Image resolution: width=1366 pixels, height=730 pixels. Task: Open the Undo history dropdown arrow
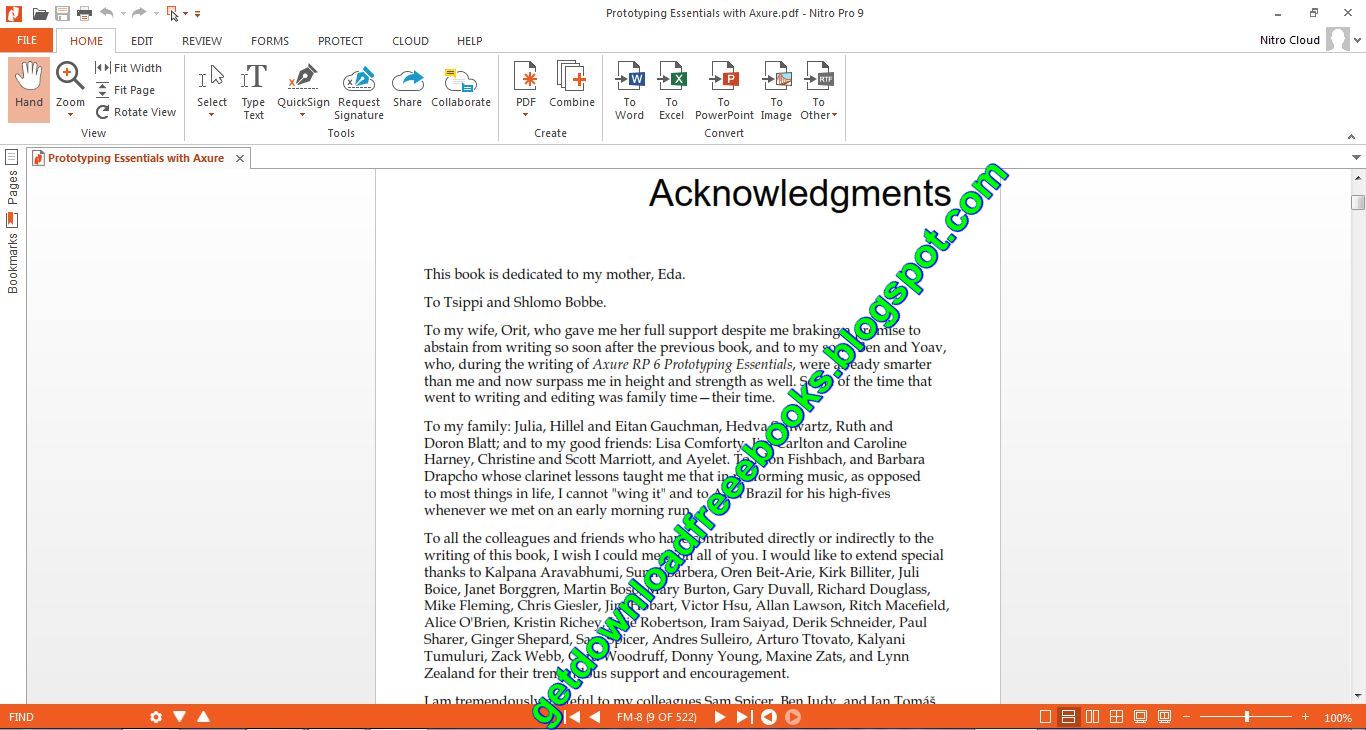pyautogui.click(x=123, y=14)
